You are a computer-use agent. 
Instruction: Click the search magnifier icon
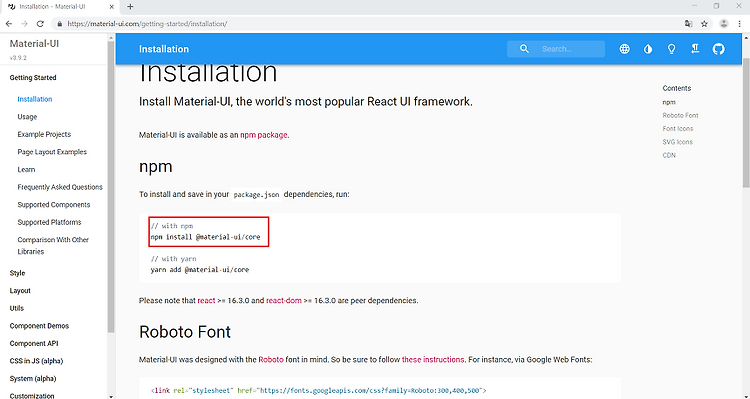[524, 49]
